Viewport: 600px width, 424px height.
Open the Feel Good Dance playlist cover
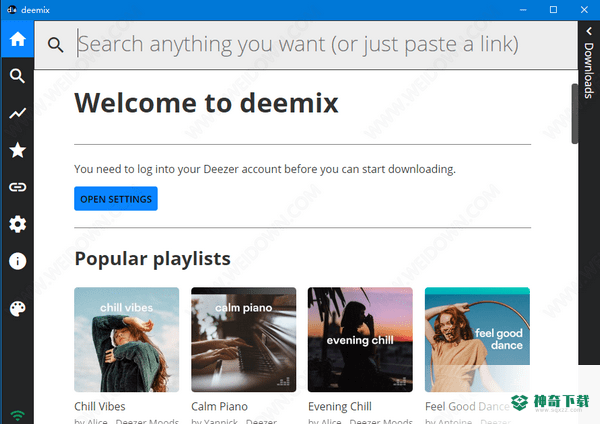(477, 339)
